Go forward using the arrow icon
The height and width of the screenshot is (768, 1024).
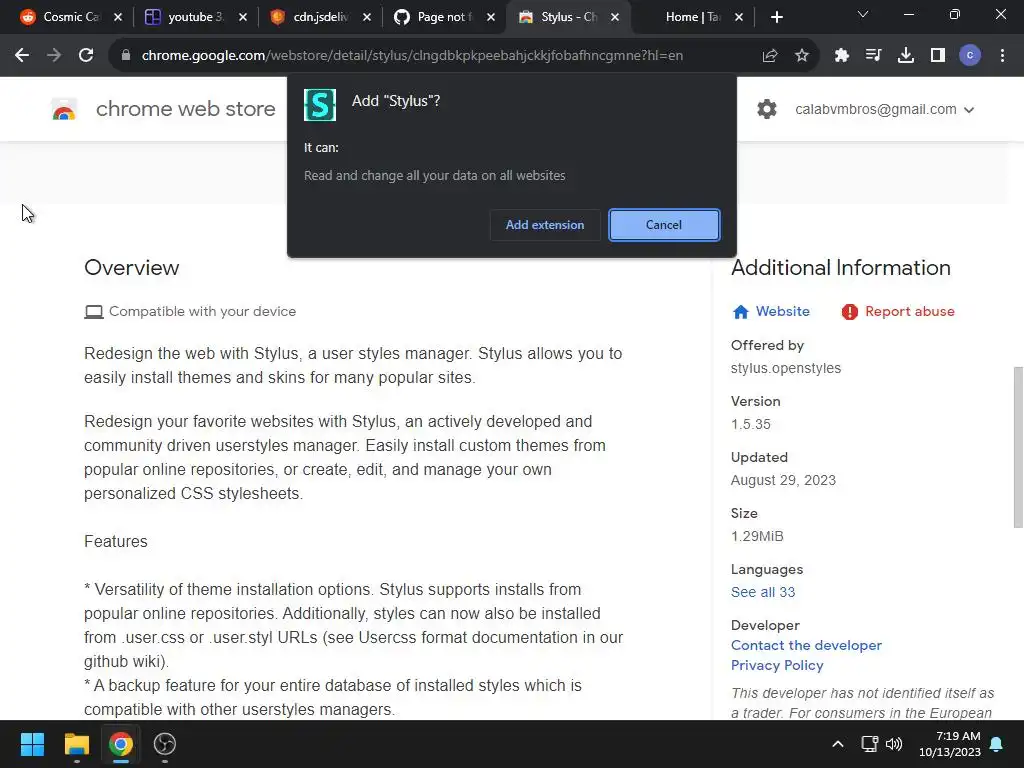pos(54,56)
